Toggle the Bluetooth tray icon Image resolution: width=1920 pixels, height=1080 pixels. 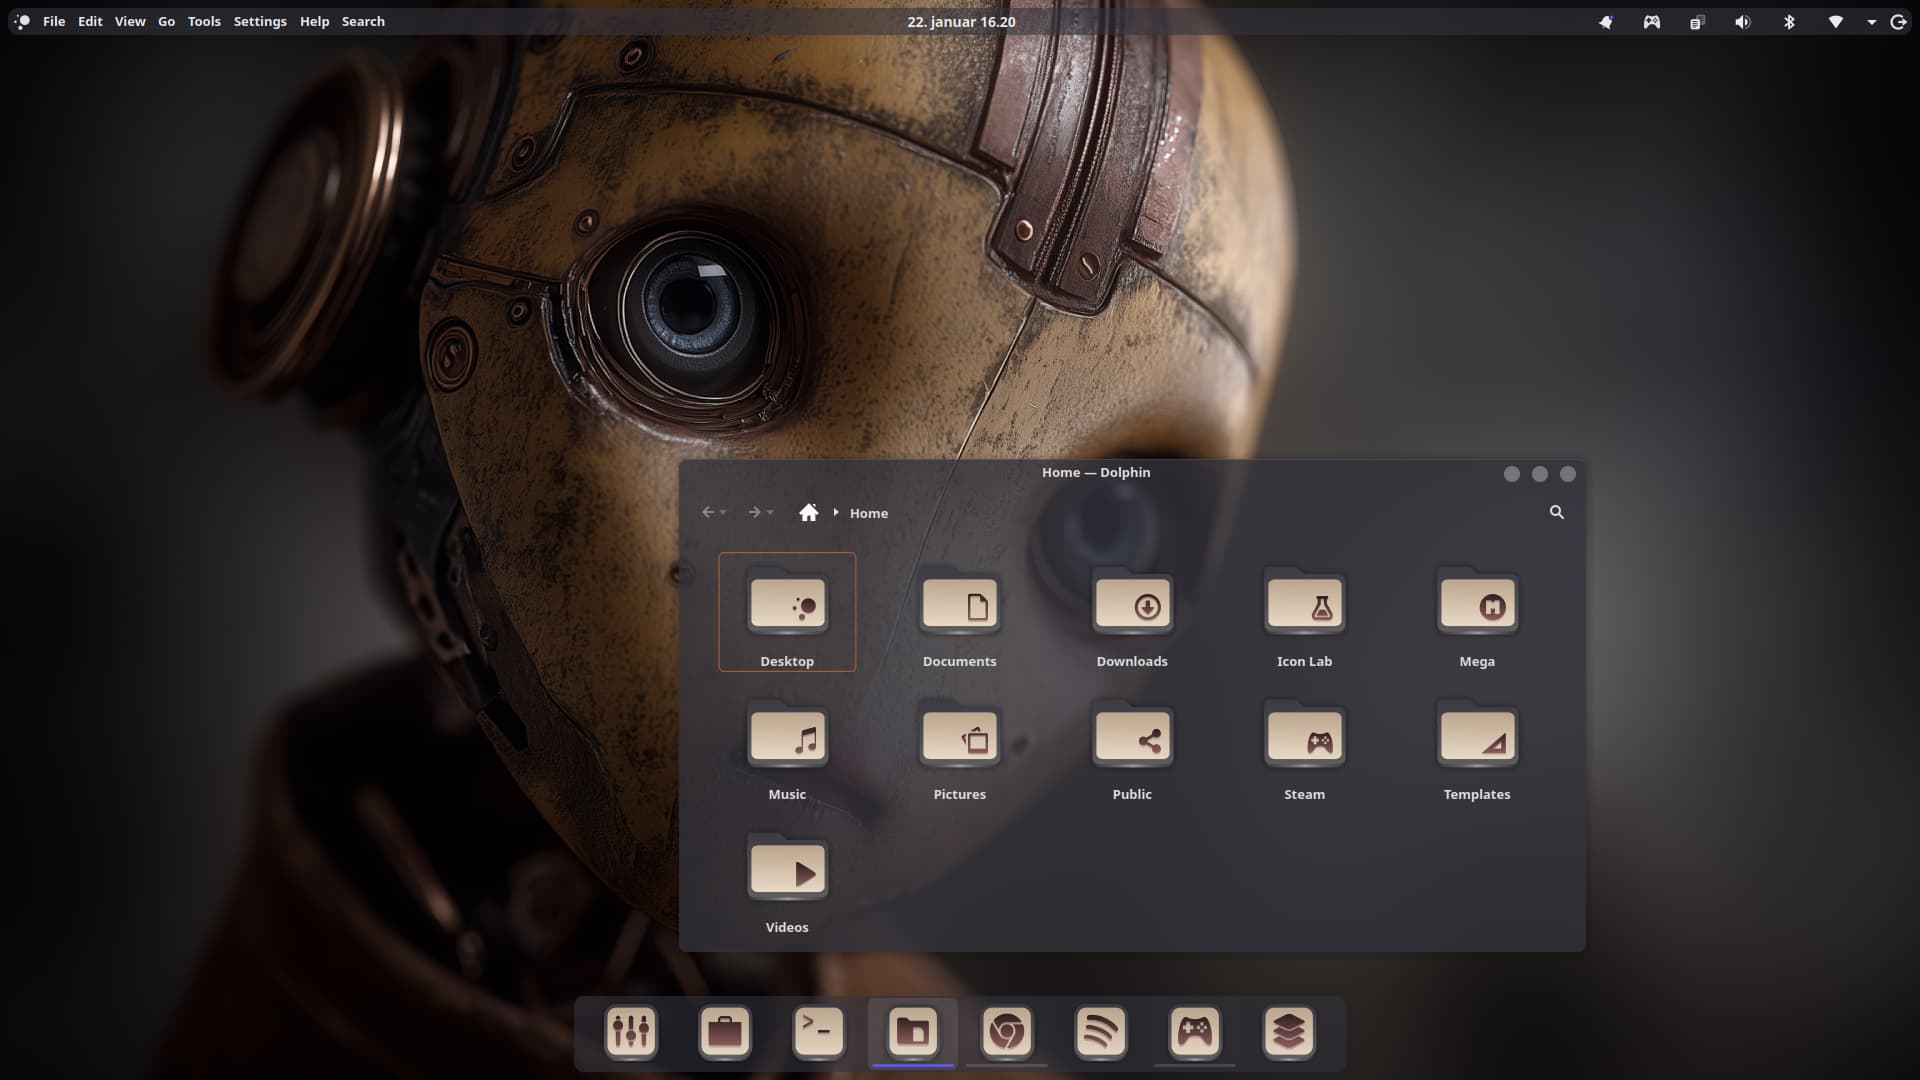pos(1789,22)
